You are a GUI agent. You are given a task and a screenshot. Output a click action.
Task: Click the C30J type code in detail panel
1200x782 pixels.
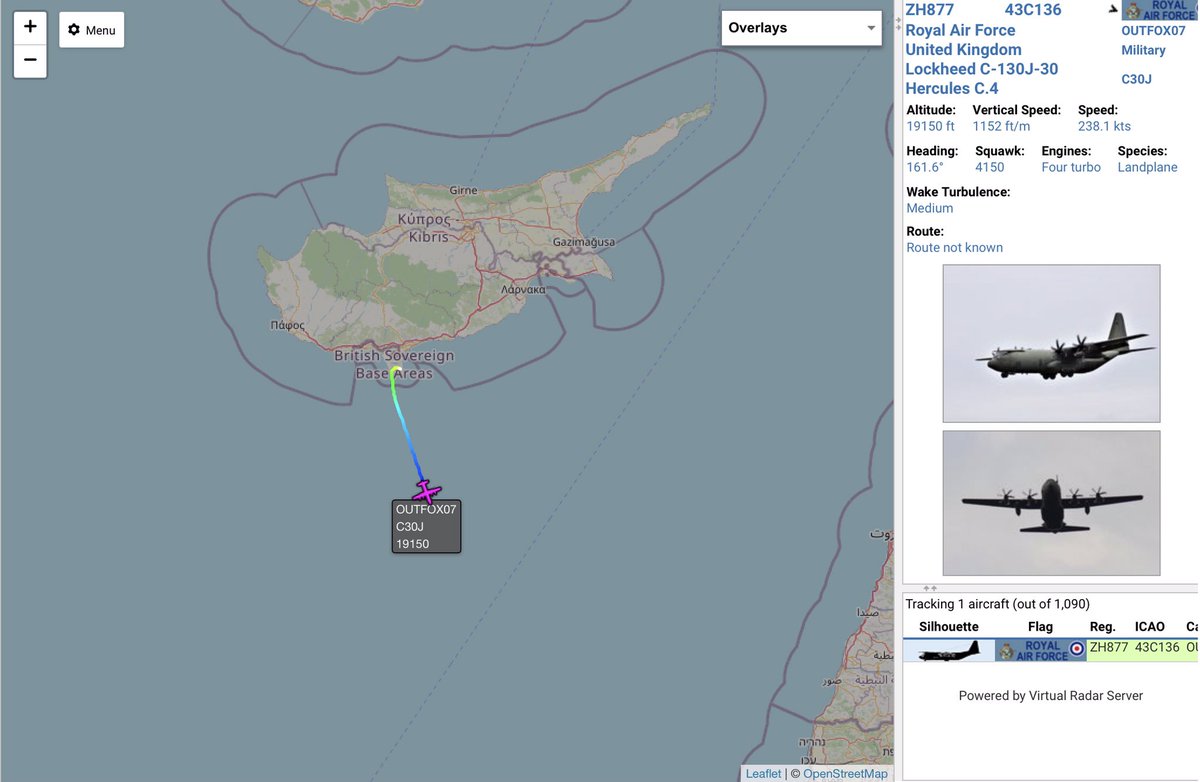click(1136, 79)
